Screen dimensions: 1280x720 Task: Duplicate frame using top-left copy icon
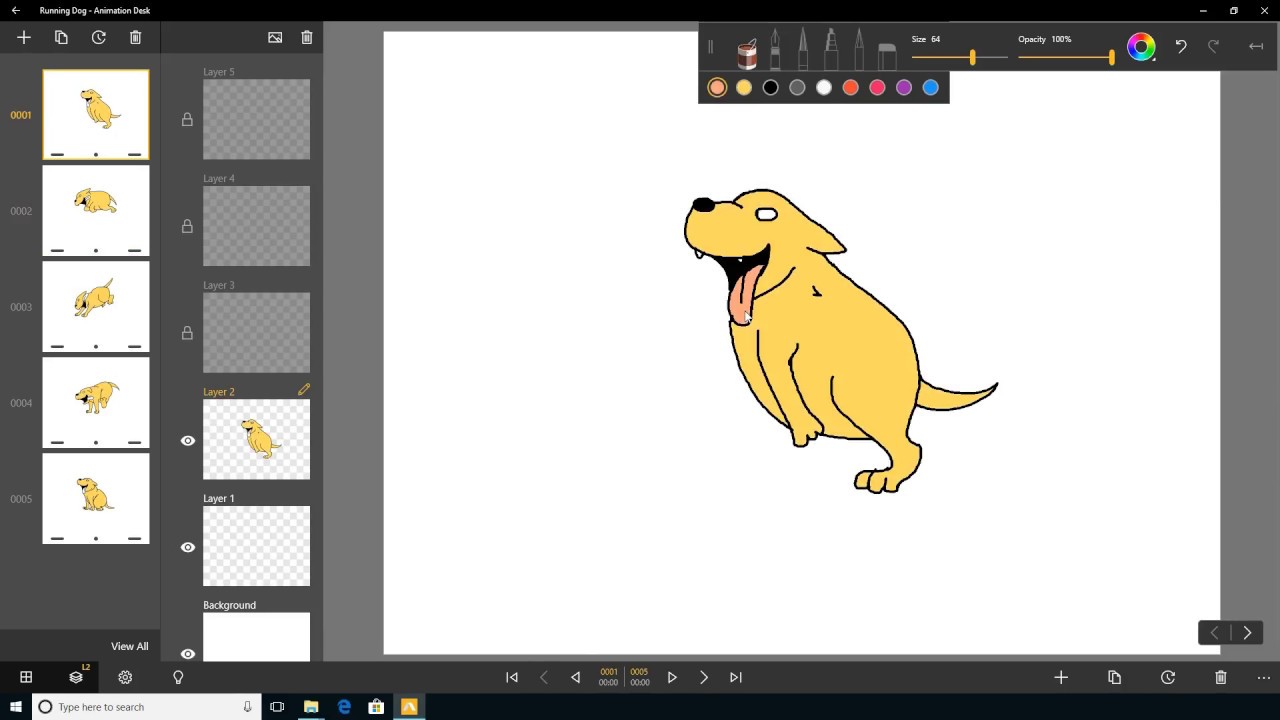tap(61, 37)
